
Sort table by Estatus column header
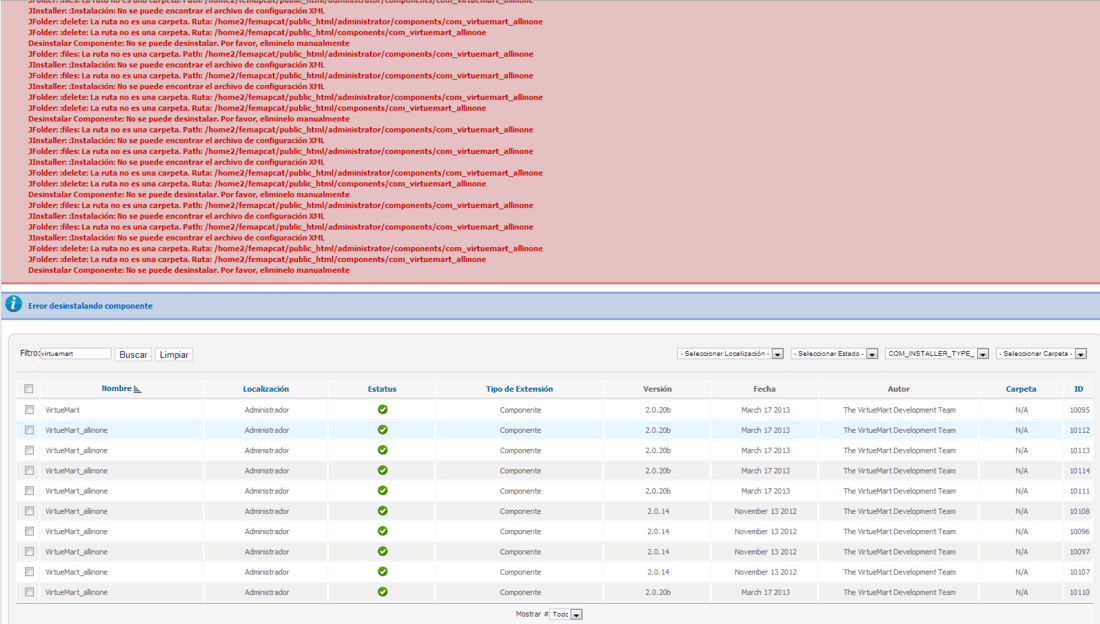coord(382,389)
